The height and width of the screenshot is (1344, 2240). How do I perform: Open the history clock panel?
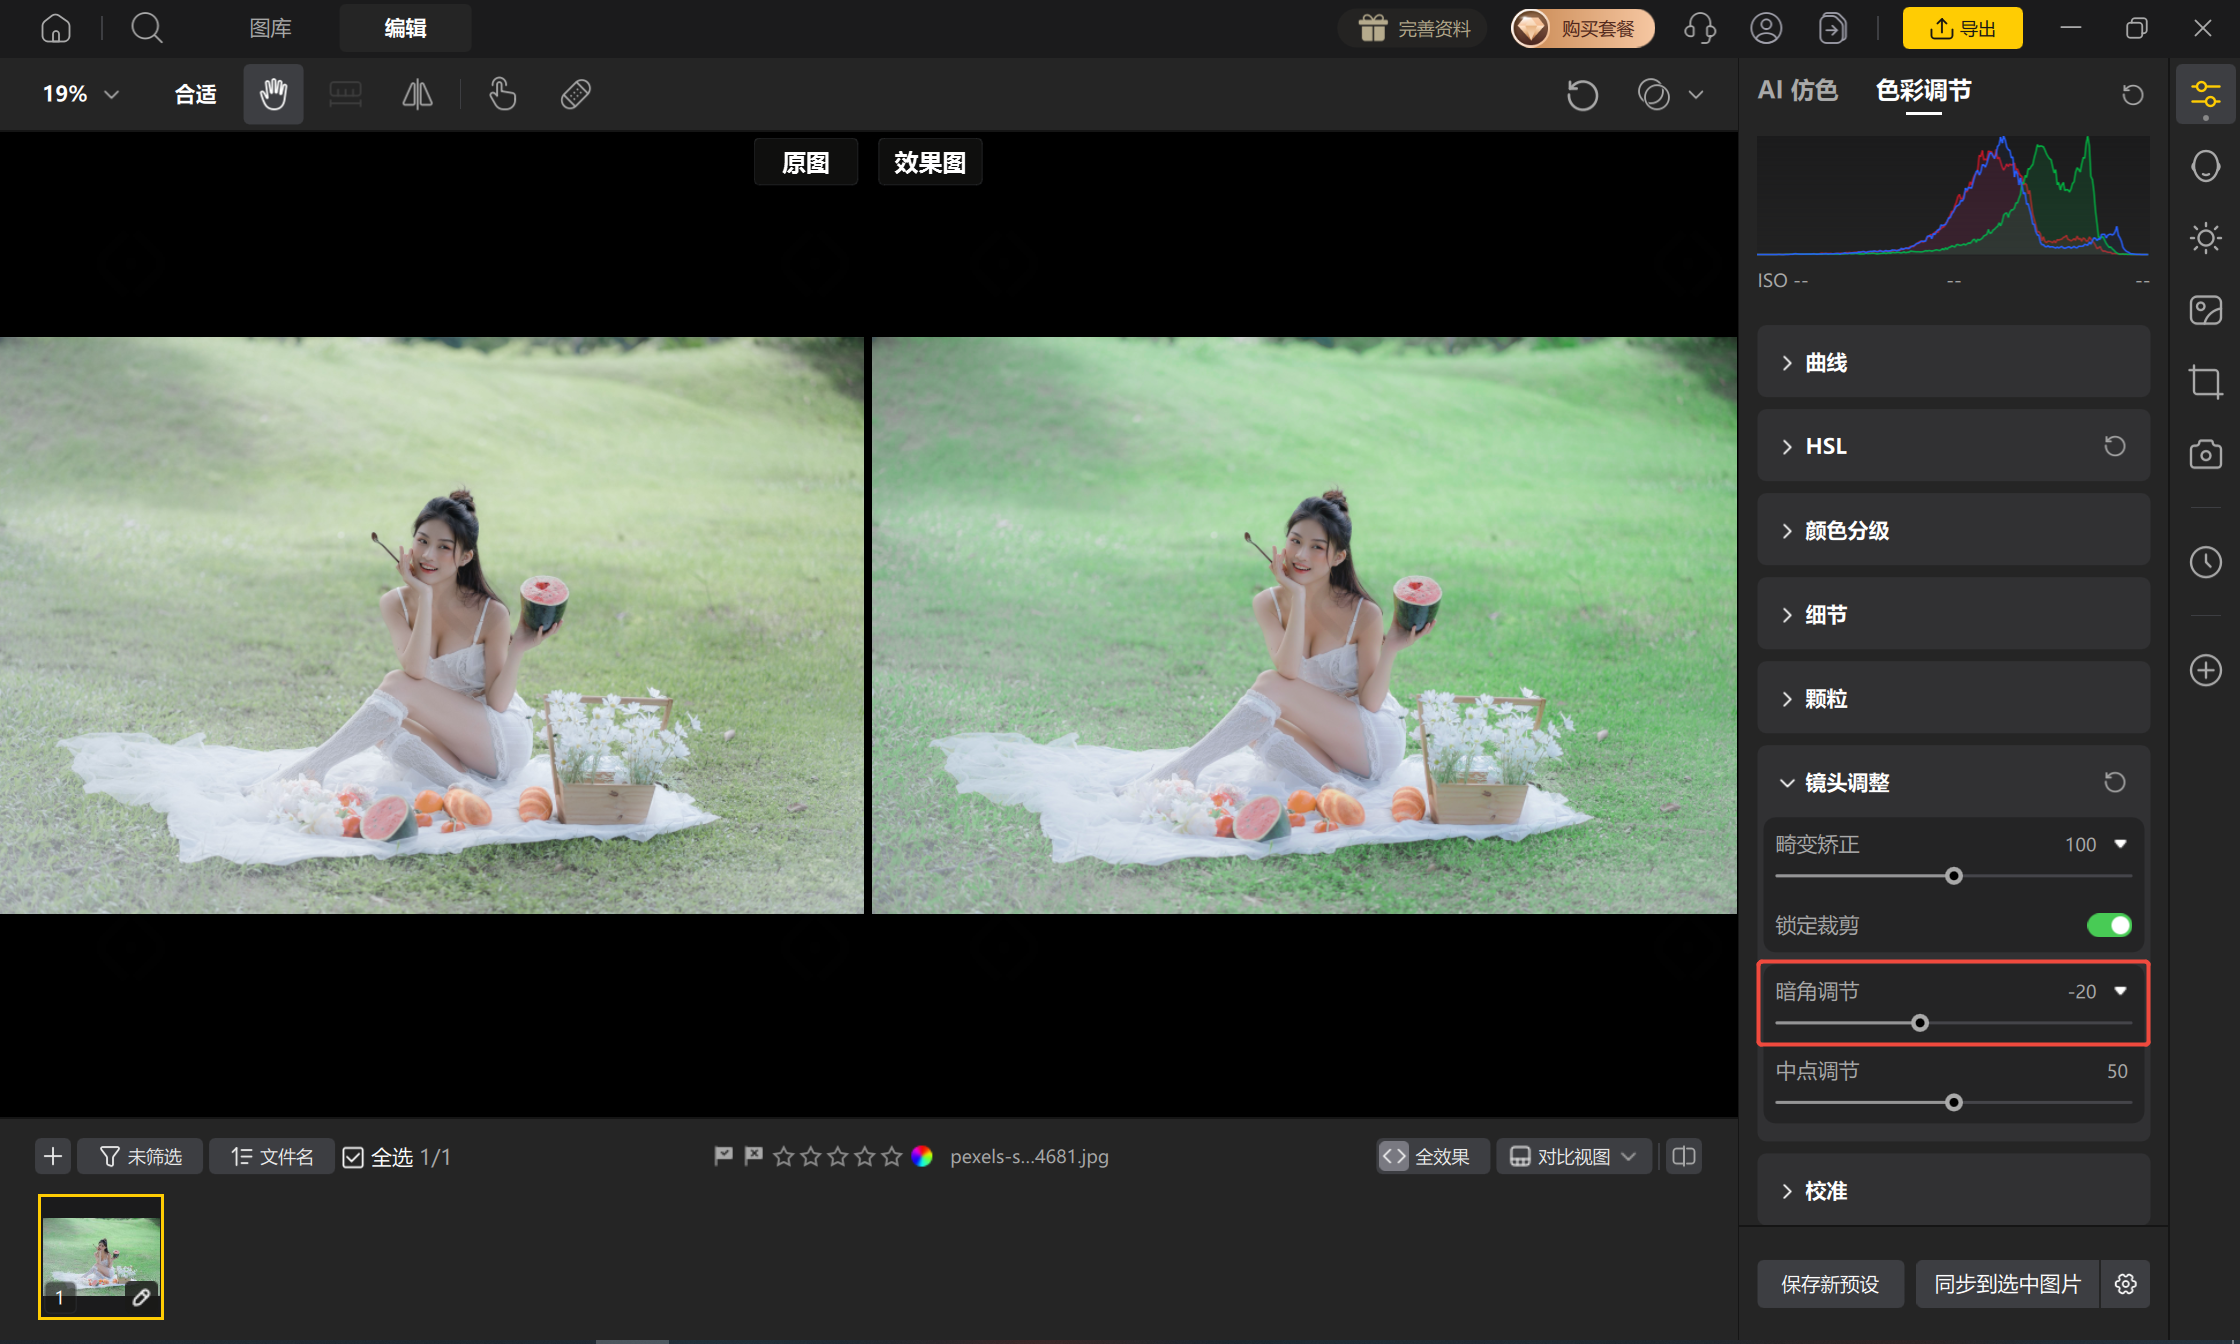coord(2205,562)
